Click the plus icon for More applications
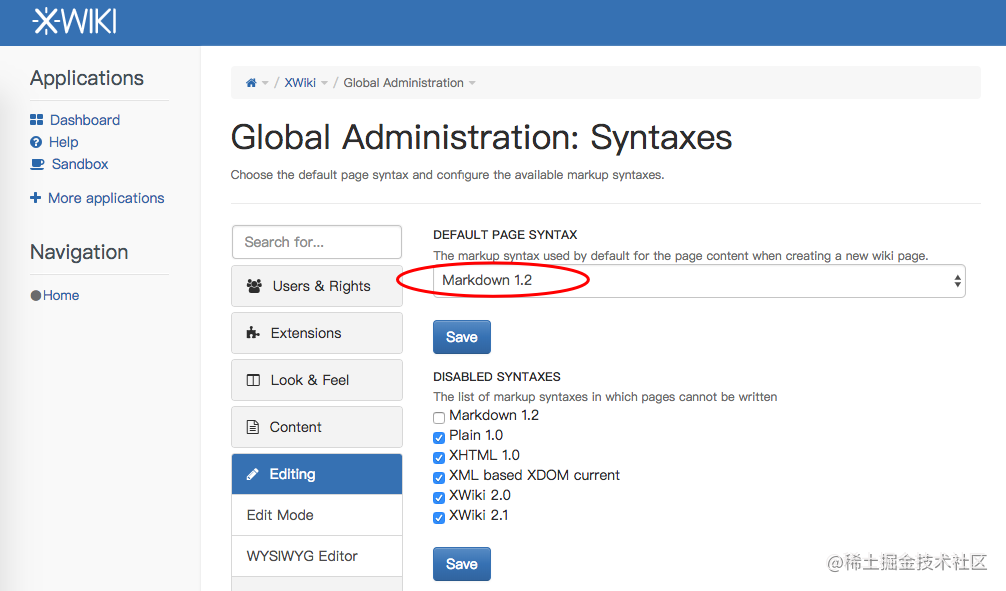The image size is (1006, 591). tap(35, 198)
